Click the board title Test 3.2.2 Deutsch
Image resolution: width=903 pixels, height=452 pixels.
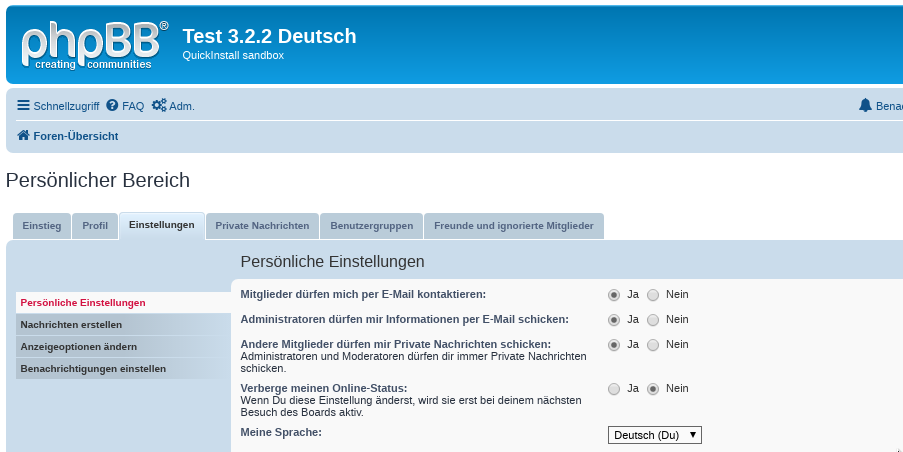click(x=270, y=36)
